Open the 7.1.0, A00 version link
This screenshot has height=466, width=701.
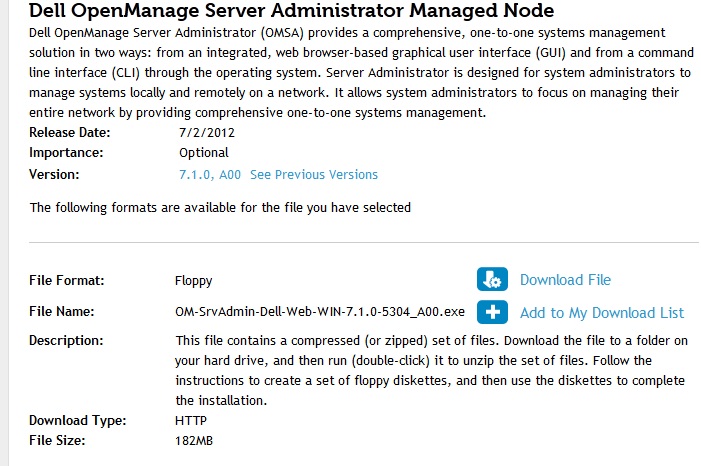(x=211, y=174)
